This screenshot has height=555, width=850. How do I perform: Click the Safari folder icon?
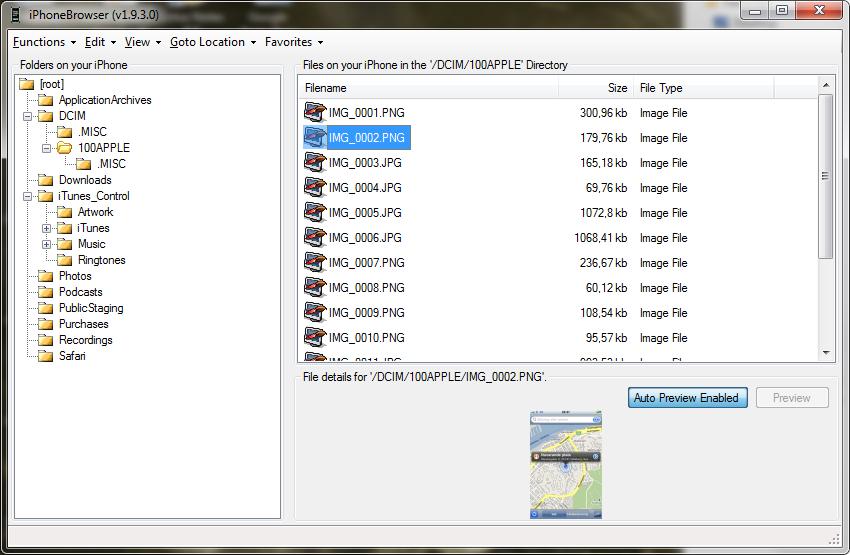pos(45,356)
